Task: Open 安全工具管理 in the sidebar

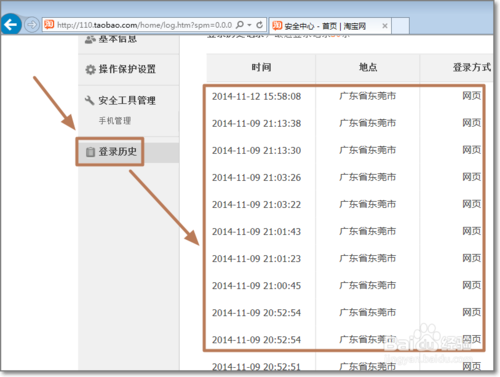Action: [127, 100]
